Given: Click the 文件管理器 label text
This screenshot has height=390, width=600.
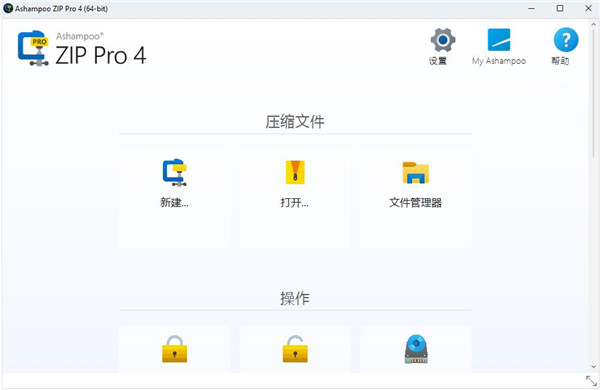Looking at the screenshot, I should coord(416,202).
